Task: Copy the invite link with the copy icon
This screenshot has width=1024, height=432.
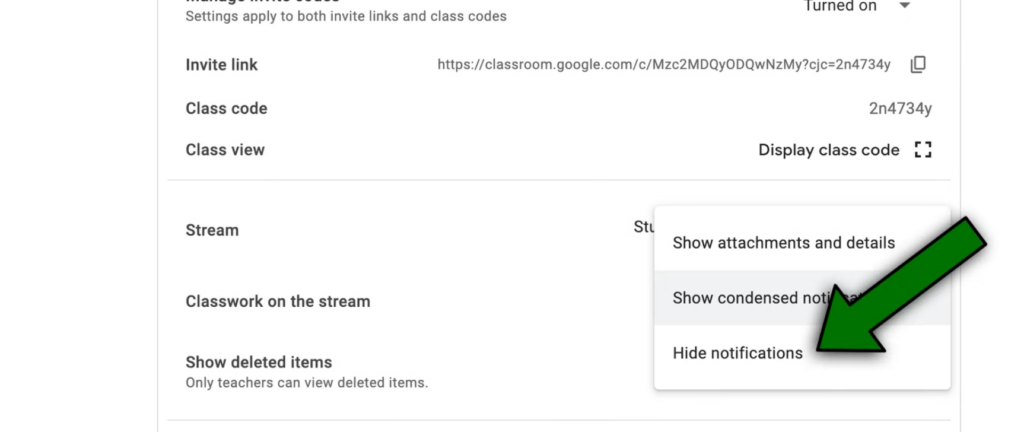Action: click(918, 64)
